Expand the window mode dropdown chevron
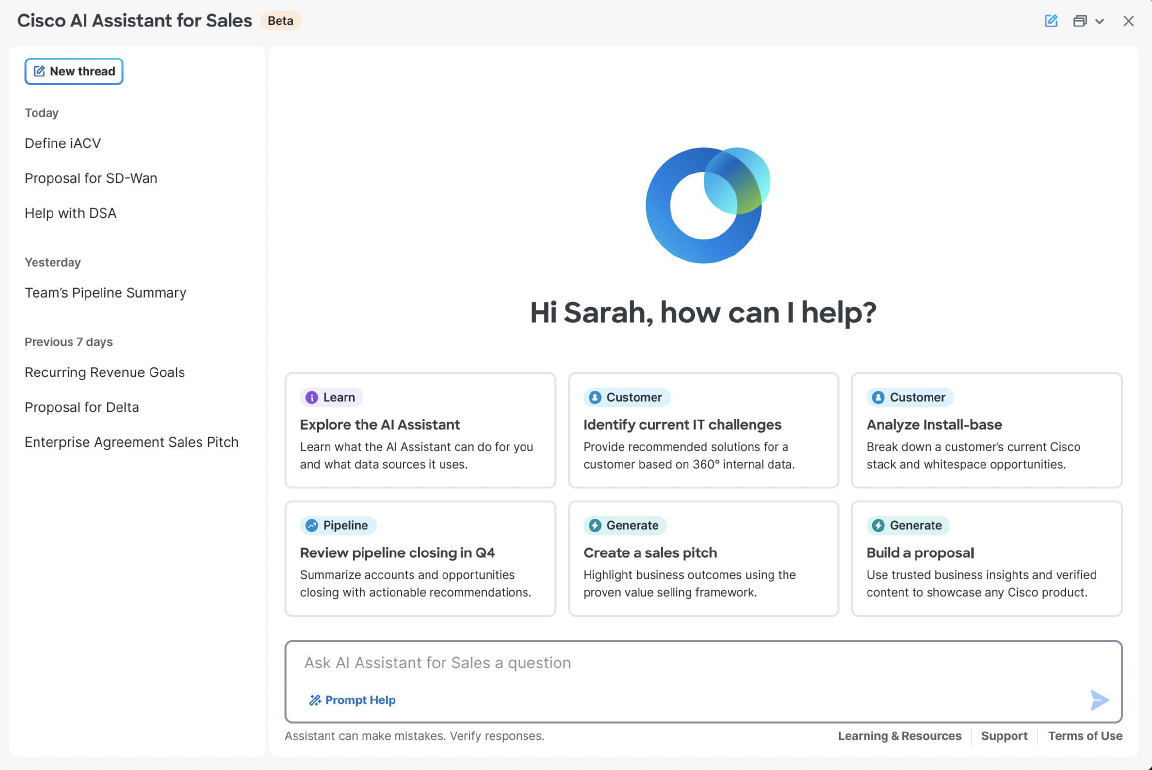This screenshot has width=1152, height=770. click(x=1099, y=21)
